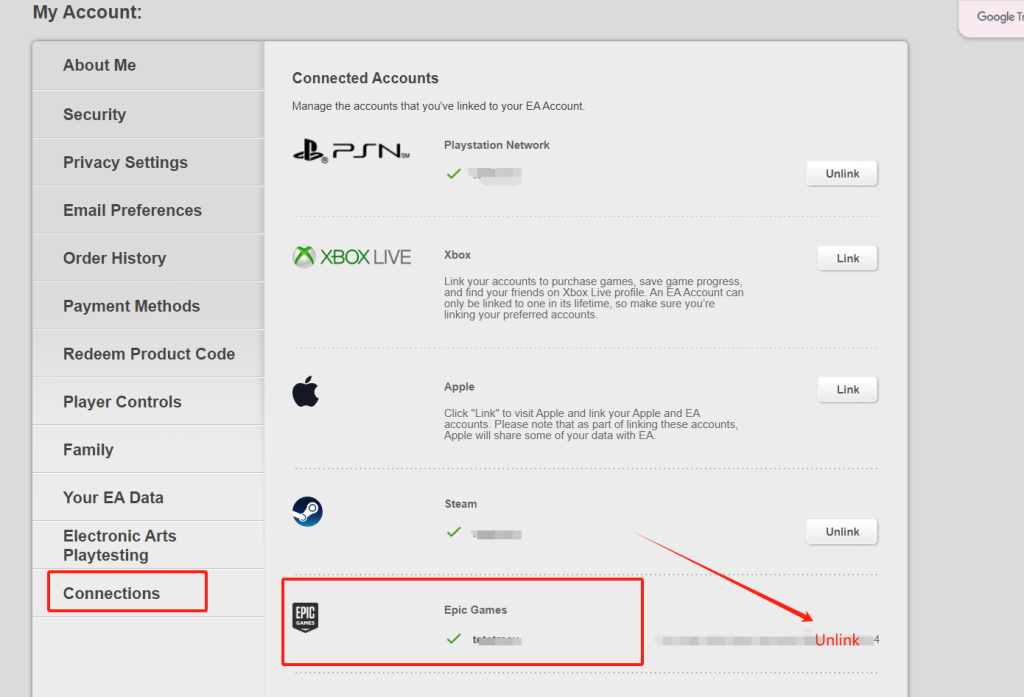The image size is (1024, 697).
Task: Select Email Preferences in the sidebar
Action: 149,210
